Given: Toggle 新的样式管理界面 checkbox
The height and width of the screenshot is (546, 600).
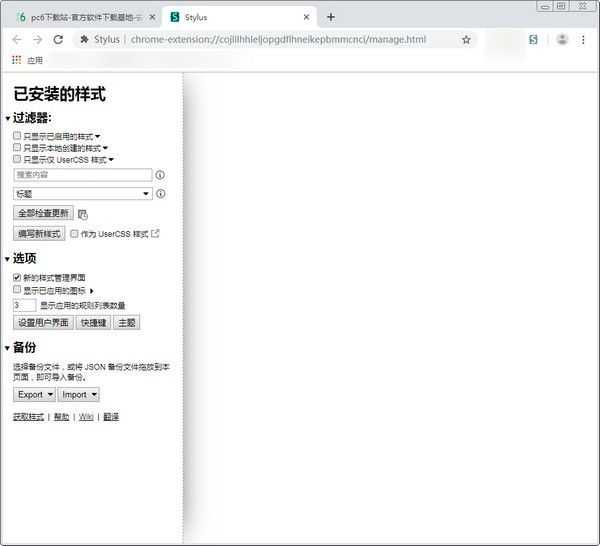Looking at the screenshot, I should (17, 277).
